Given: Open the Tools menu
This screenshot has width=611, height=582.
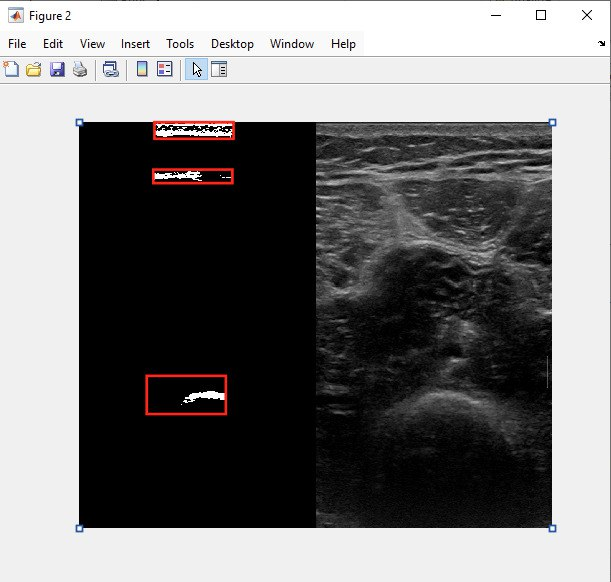Looking at the screenshot, I should (180, 44).
